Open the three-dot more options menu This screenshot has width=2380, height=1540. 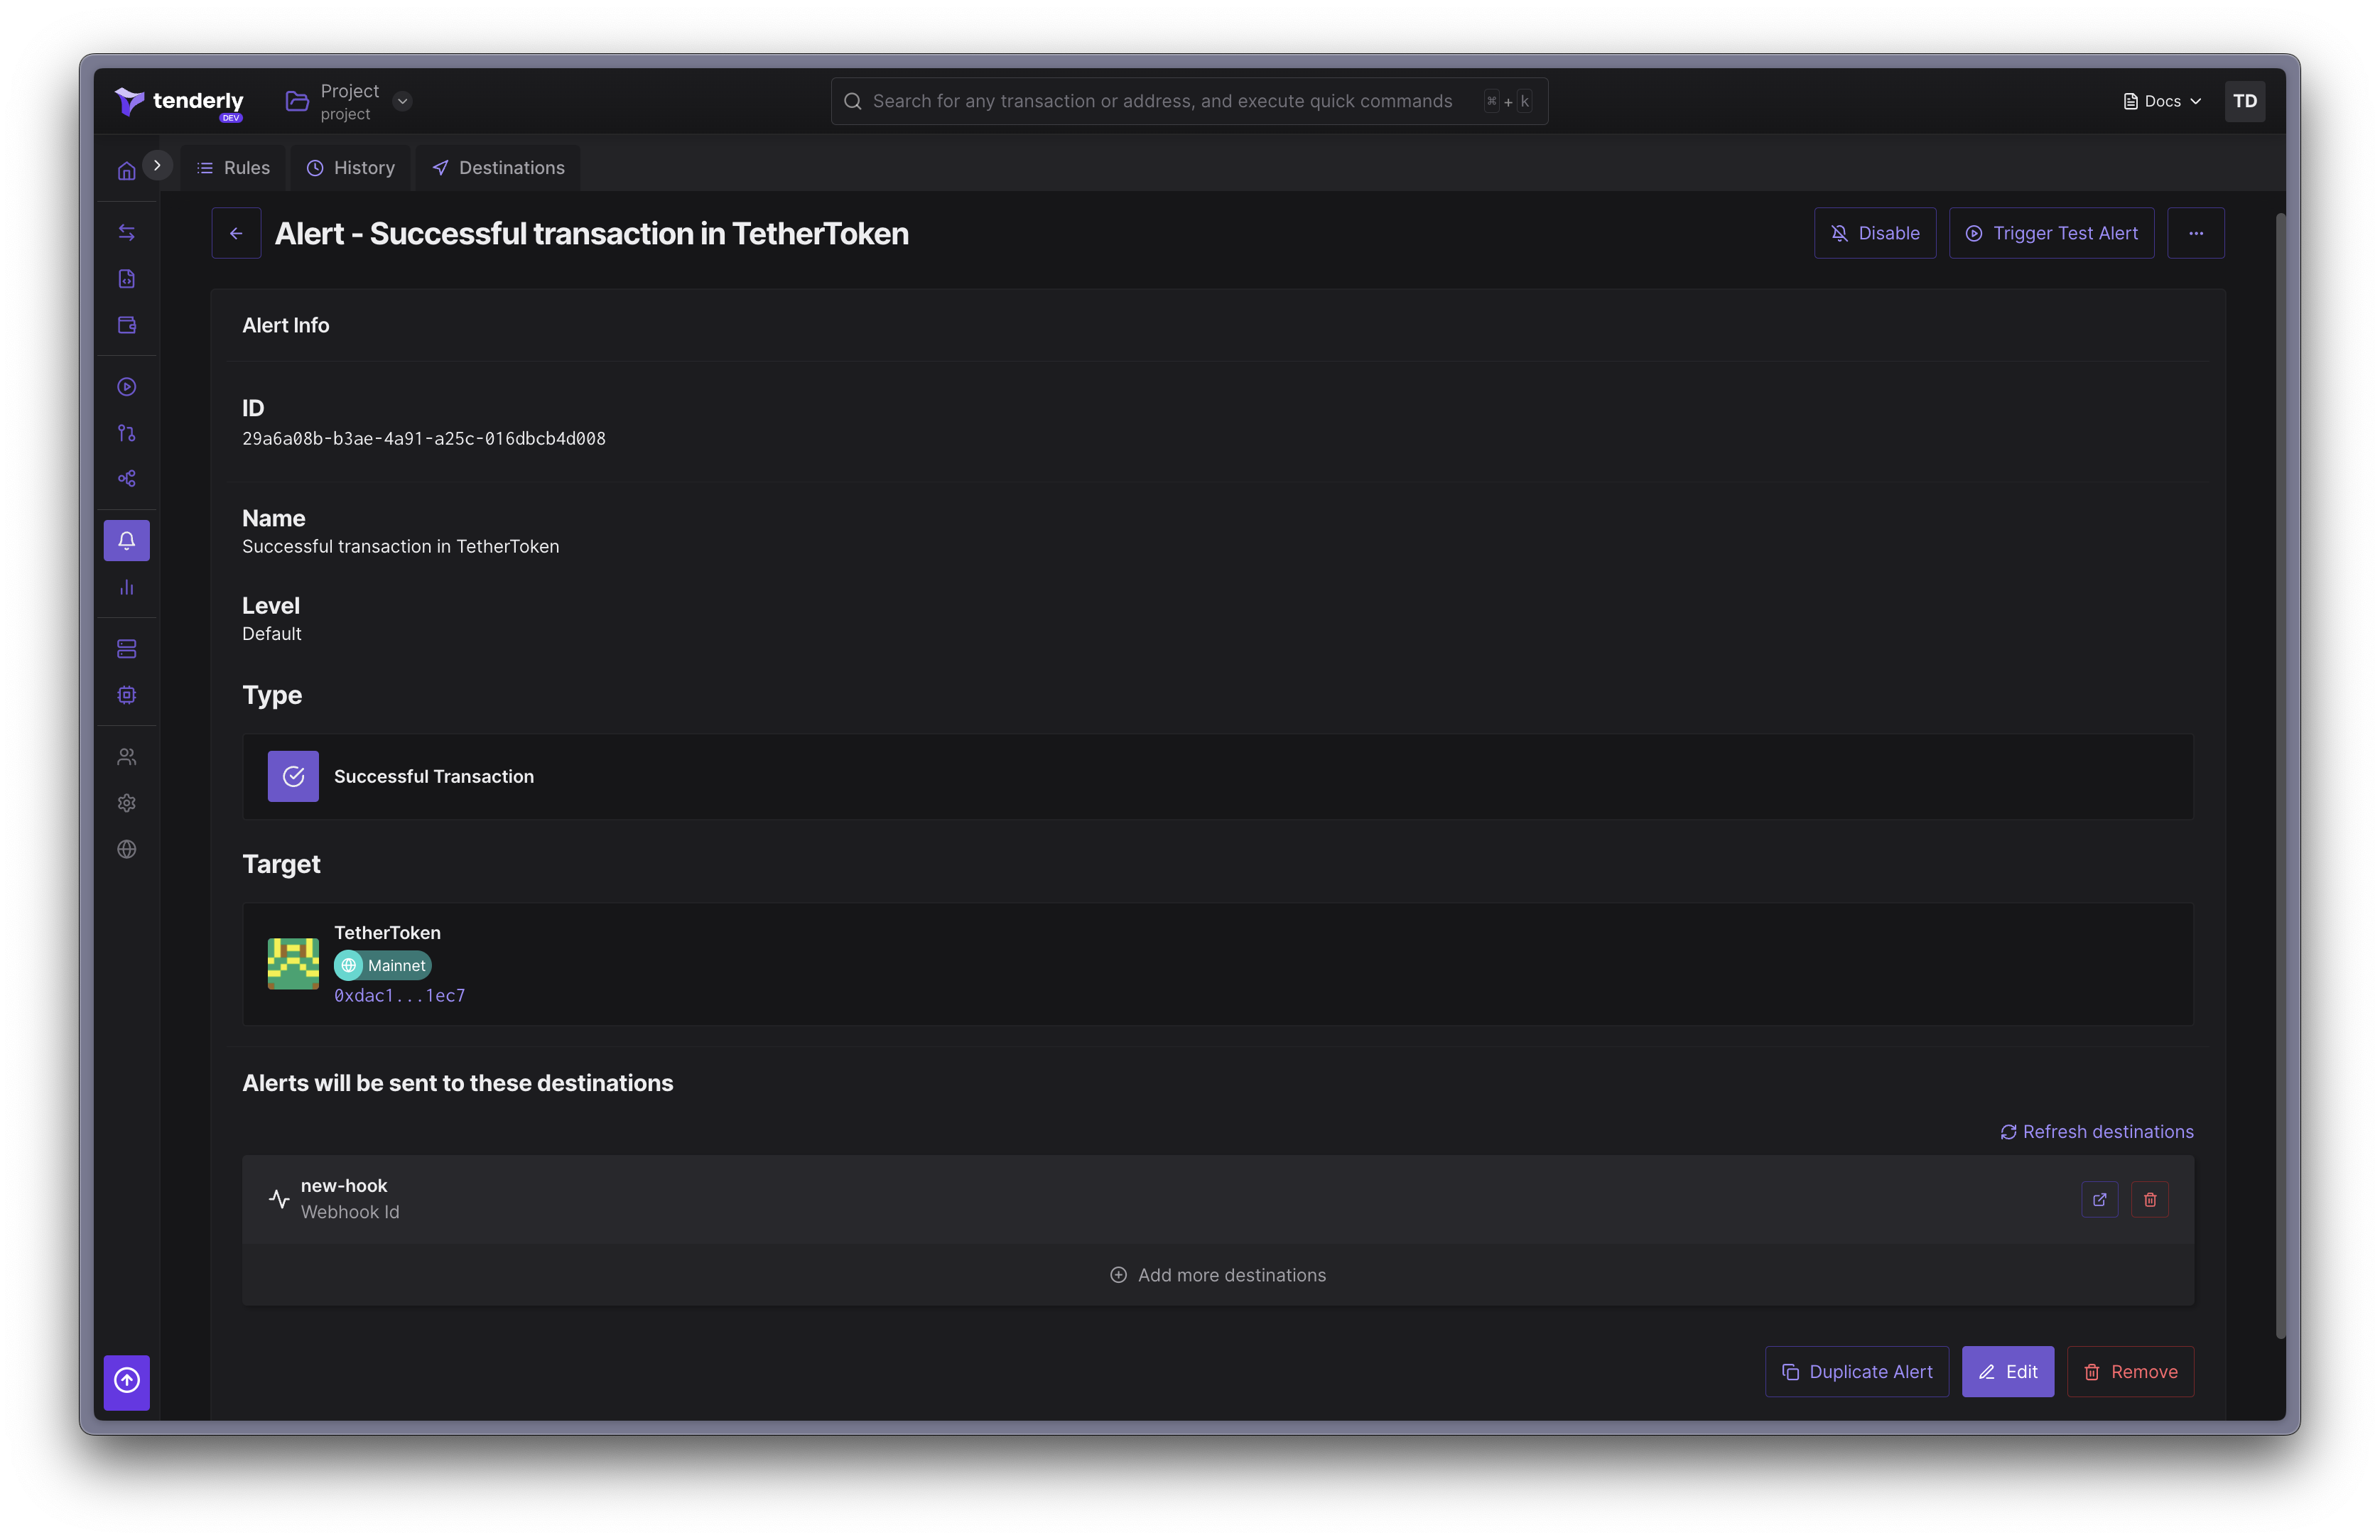[2195, 233]
